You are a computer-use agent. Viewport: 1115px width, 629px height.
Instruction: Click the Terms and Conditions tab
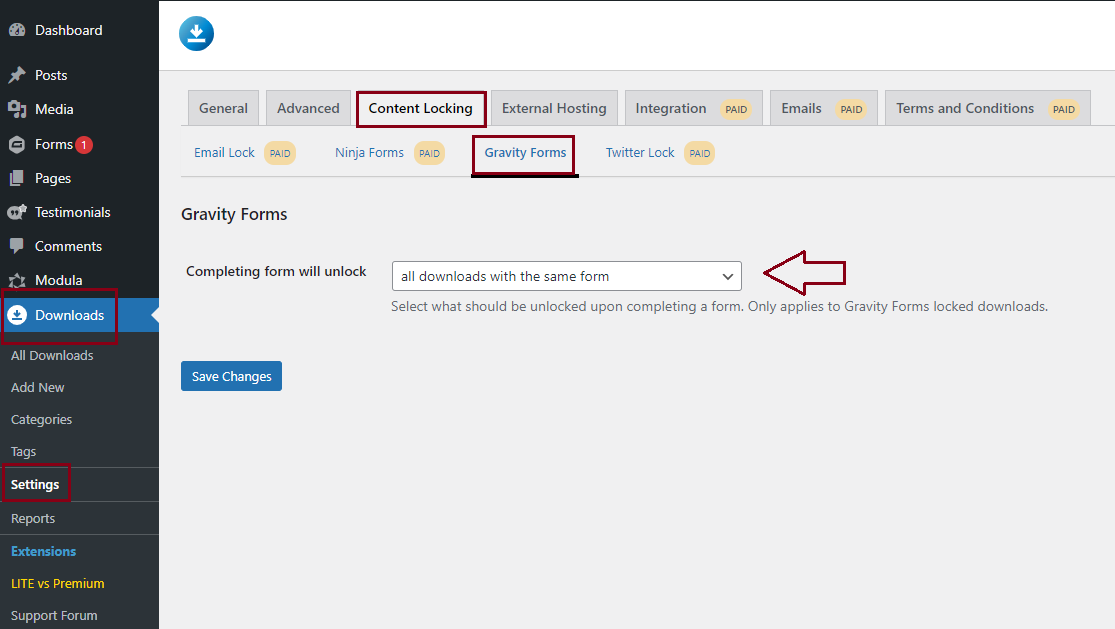[964, 108]
